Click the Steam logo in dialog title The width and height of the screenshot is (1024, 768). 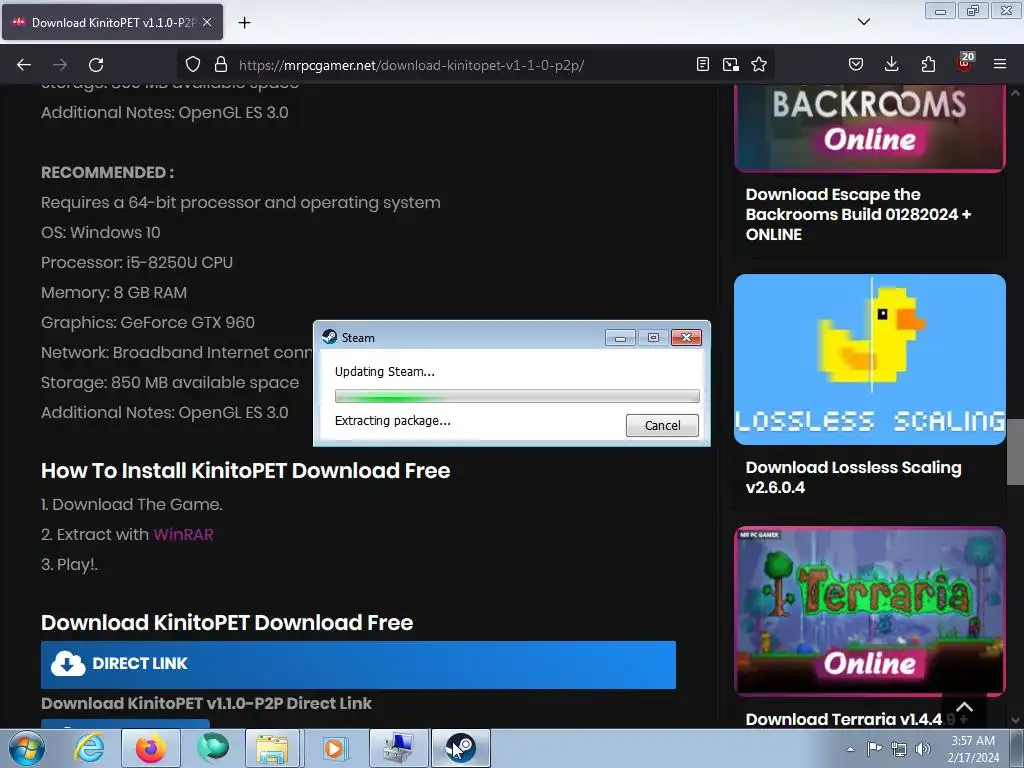[330, 337]
